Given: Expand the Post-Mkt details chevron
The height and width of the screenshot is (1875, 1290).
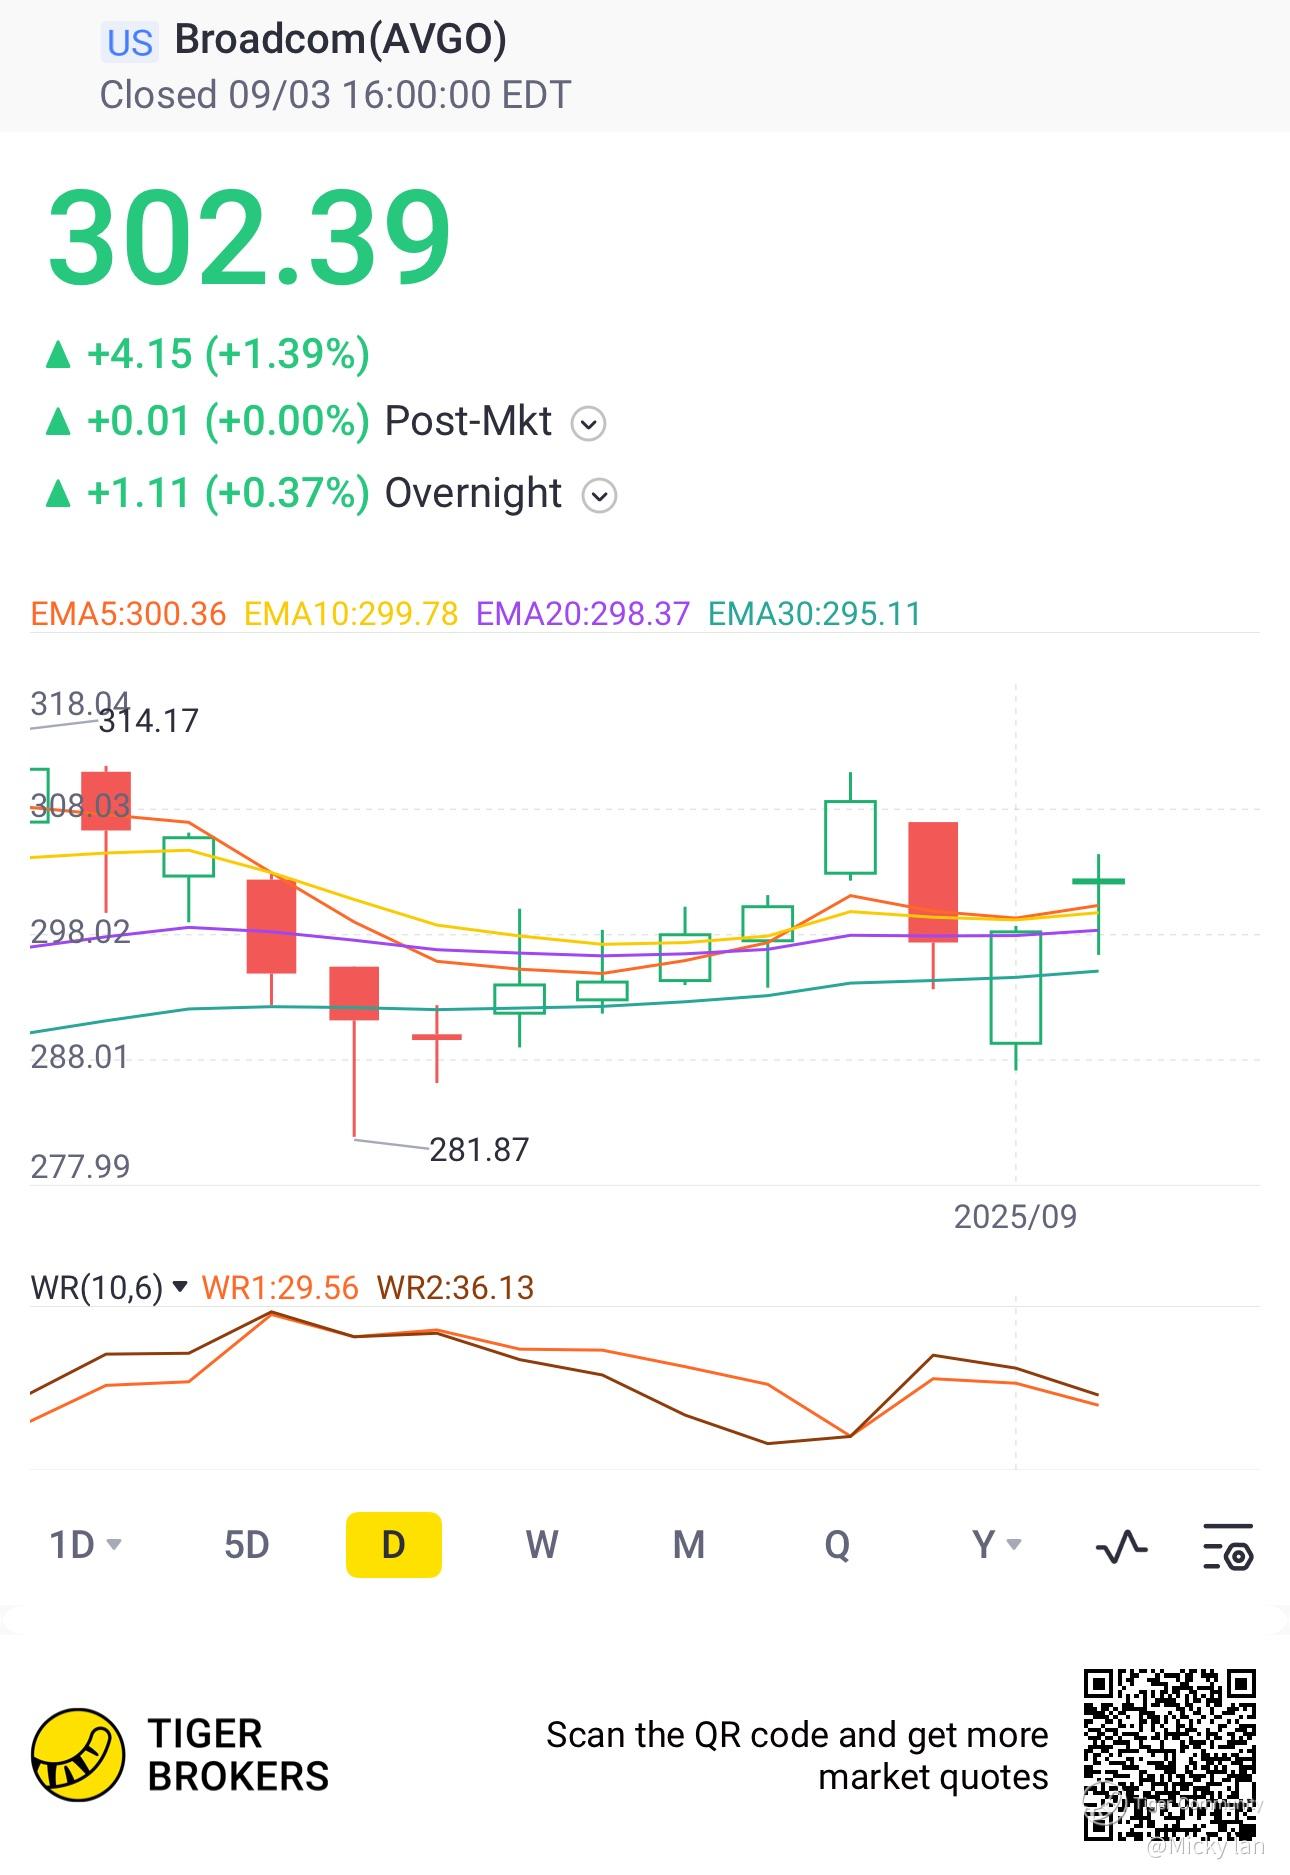Looking at the screenshot, I should pos(588,424).
